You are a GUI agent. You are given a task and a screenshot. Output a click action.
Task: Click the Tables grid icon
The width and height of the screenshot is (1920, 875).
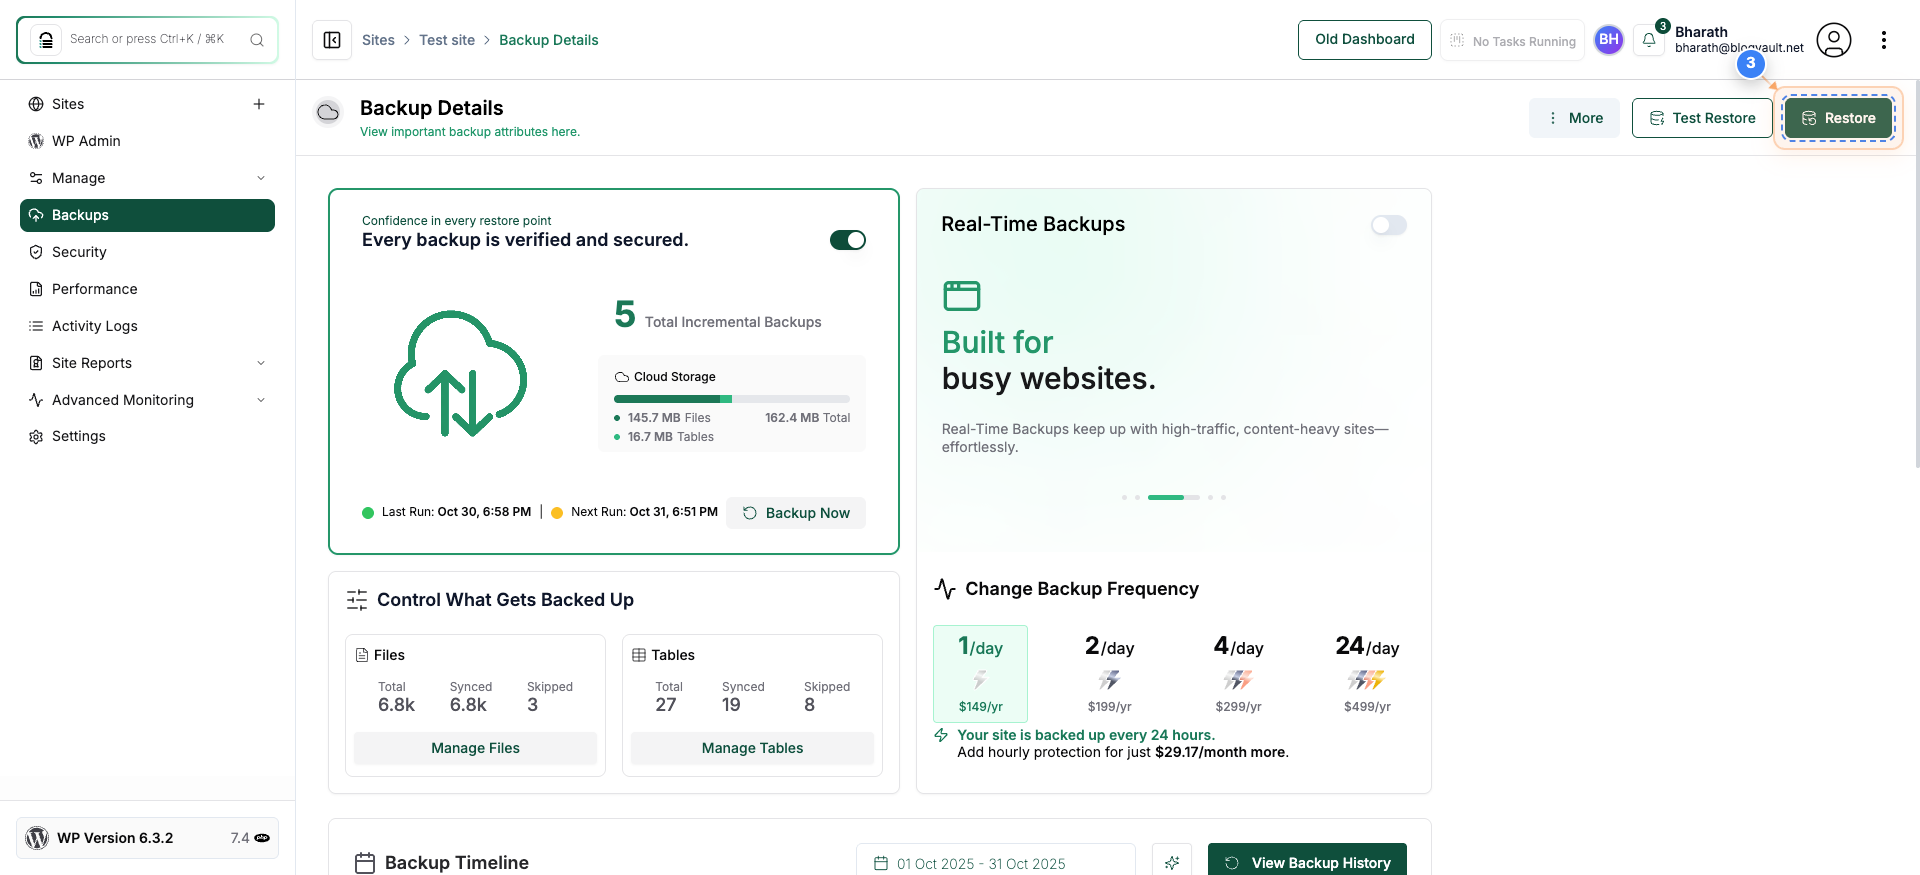click(639, 655)
